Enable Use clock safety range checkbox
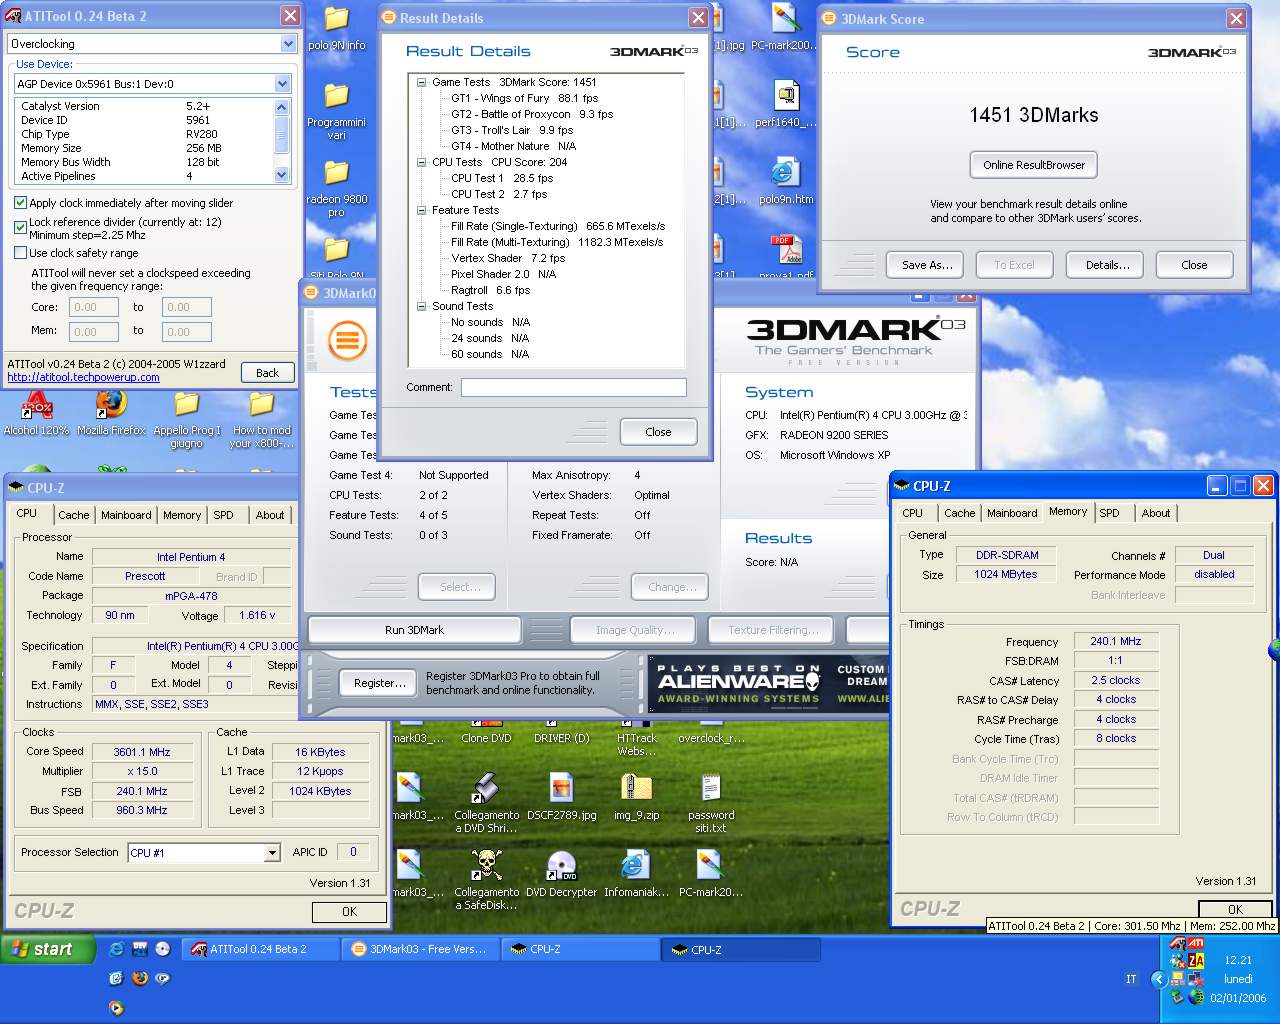Screen dimensions: 1280x1024 point(20,253)
